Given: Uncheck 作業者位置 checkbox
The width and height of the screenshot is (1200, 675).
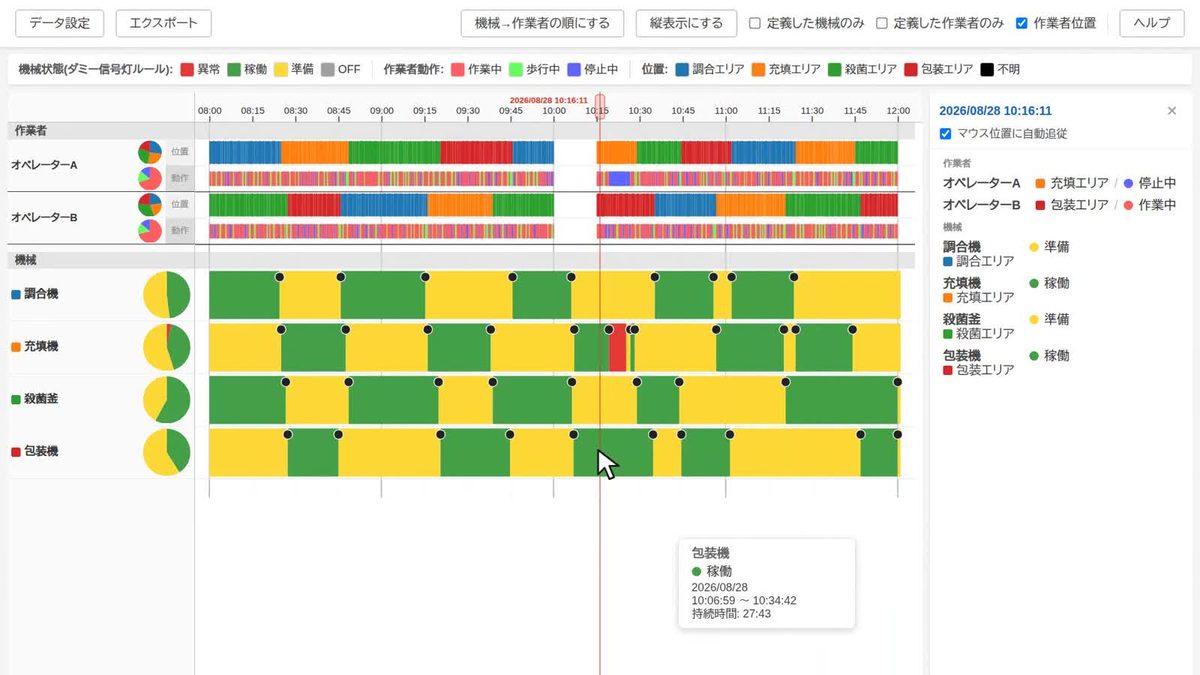Looking at the screenshot, I should pos(1021,23).
